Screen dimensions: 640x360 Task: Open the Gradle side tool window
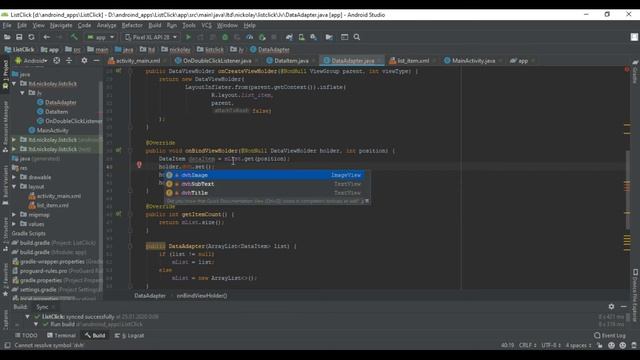[x=635, y=72]
